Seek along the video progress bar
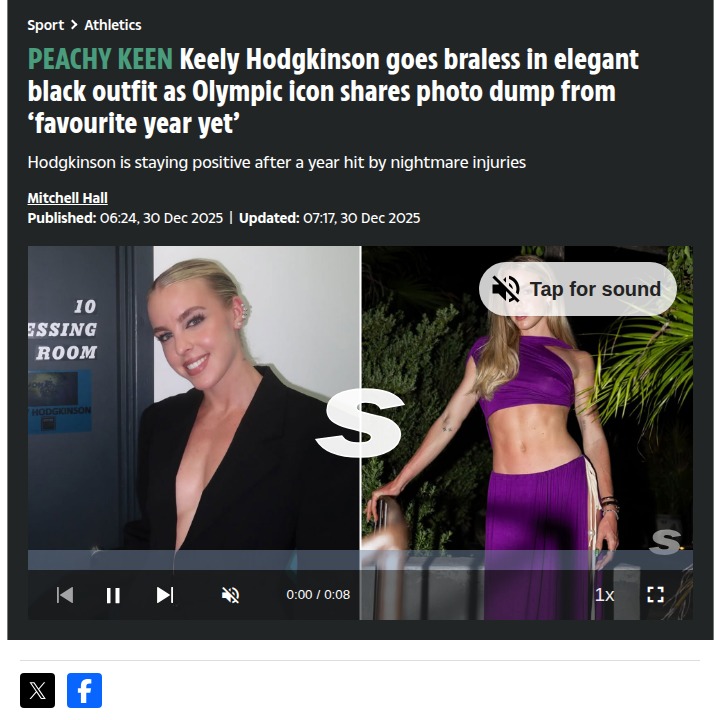Screen dimensions: 720x720 (x=360, y=560)
